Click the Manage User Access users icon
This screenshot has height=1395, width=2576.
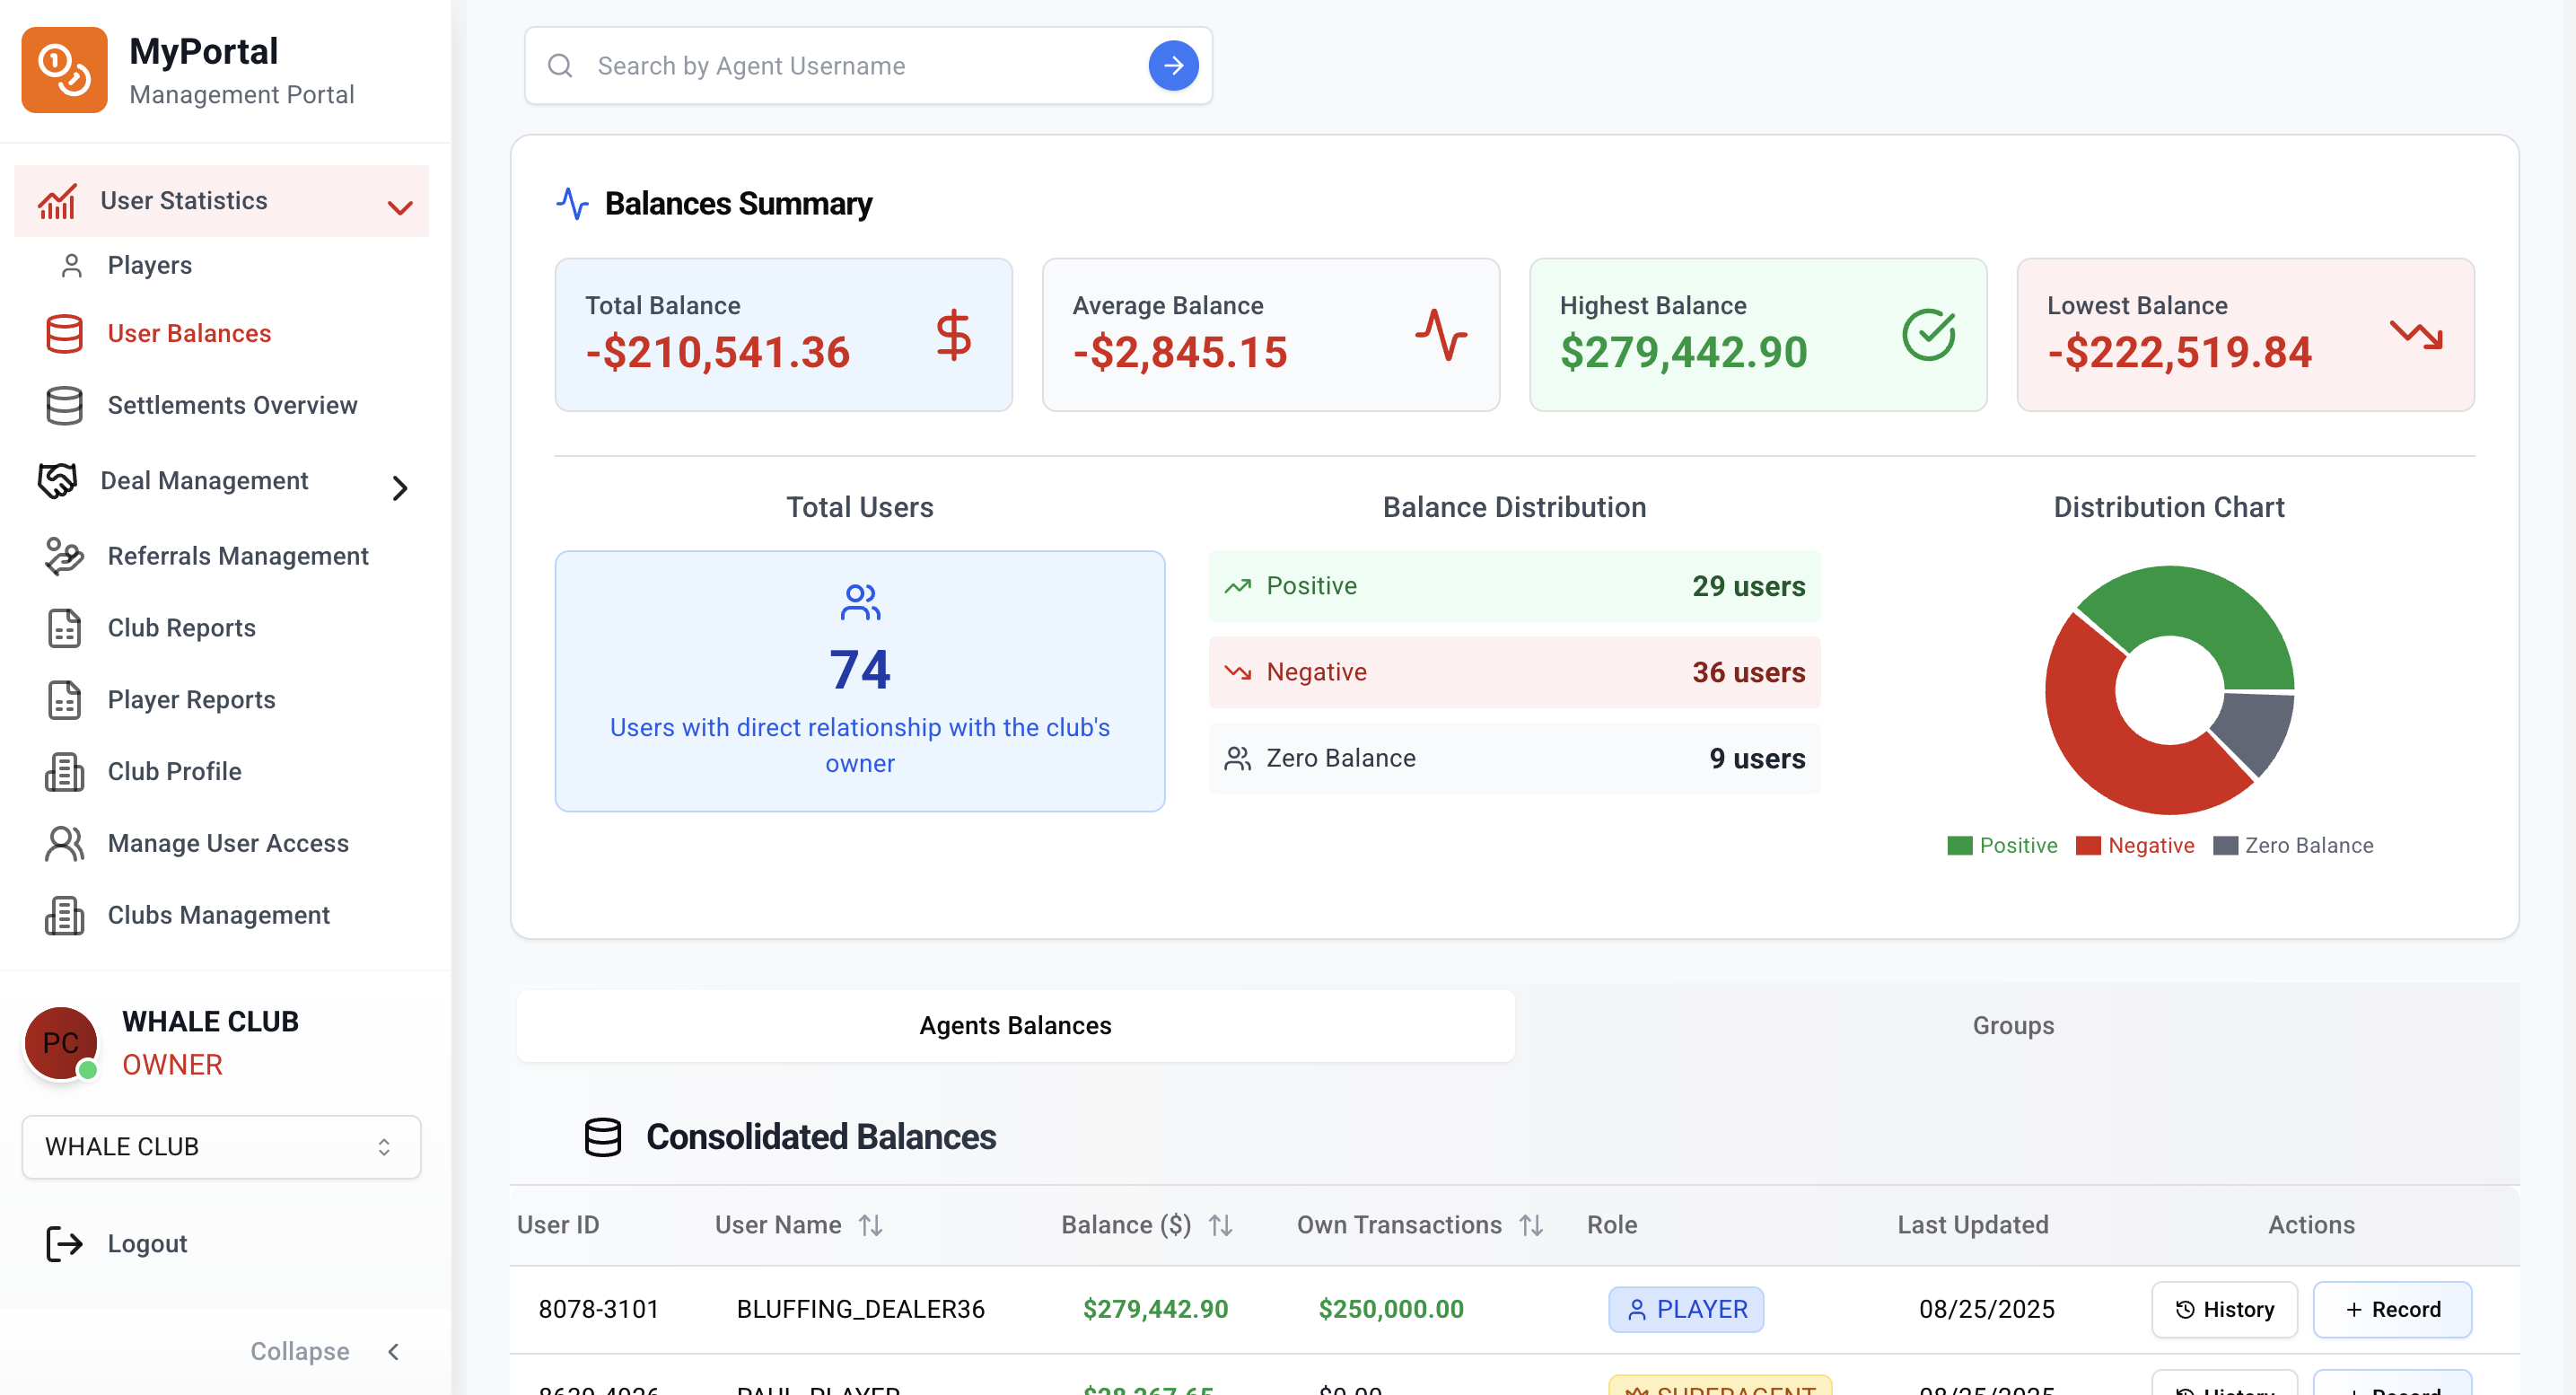click(x=64, y=843)
